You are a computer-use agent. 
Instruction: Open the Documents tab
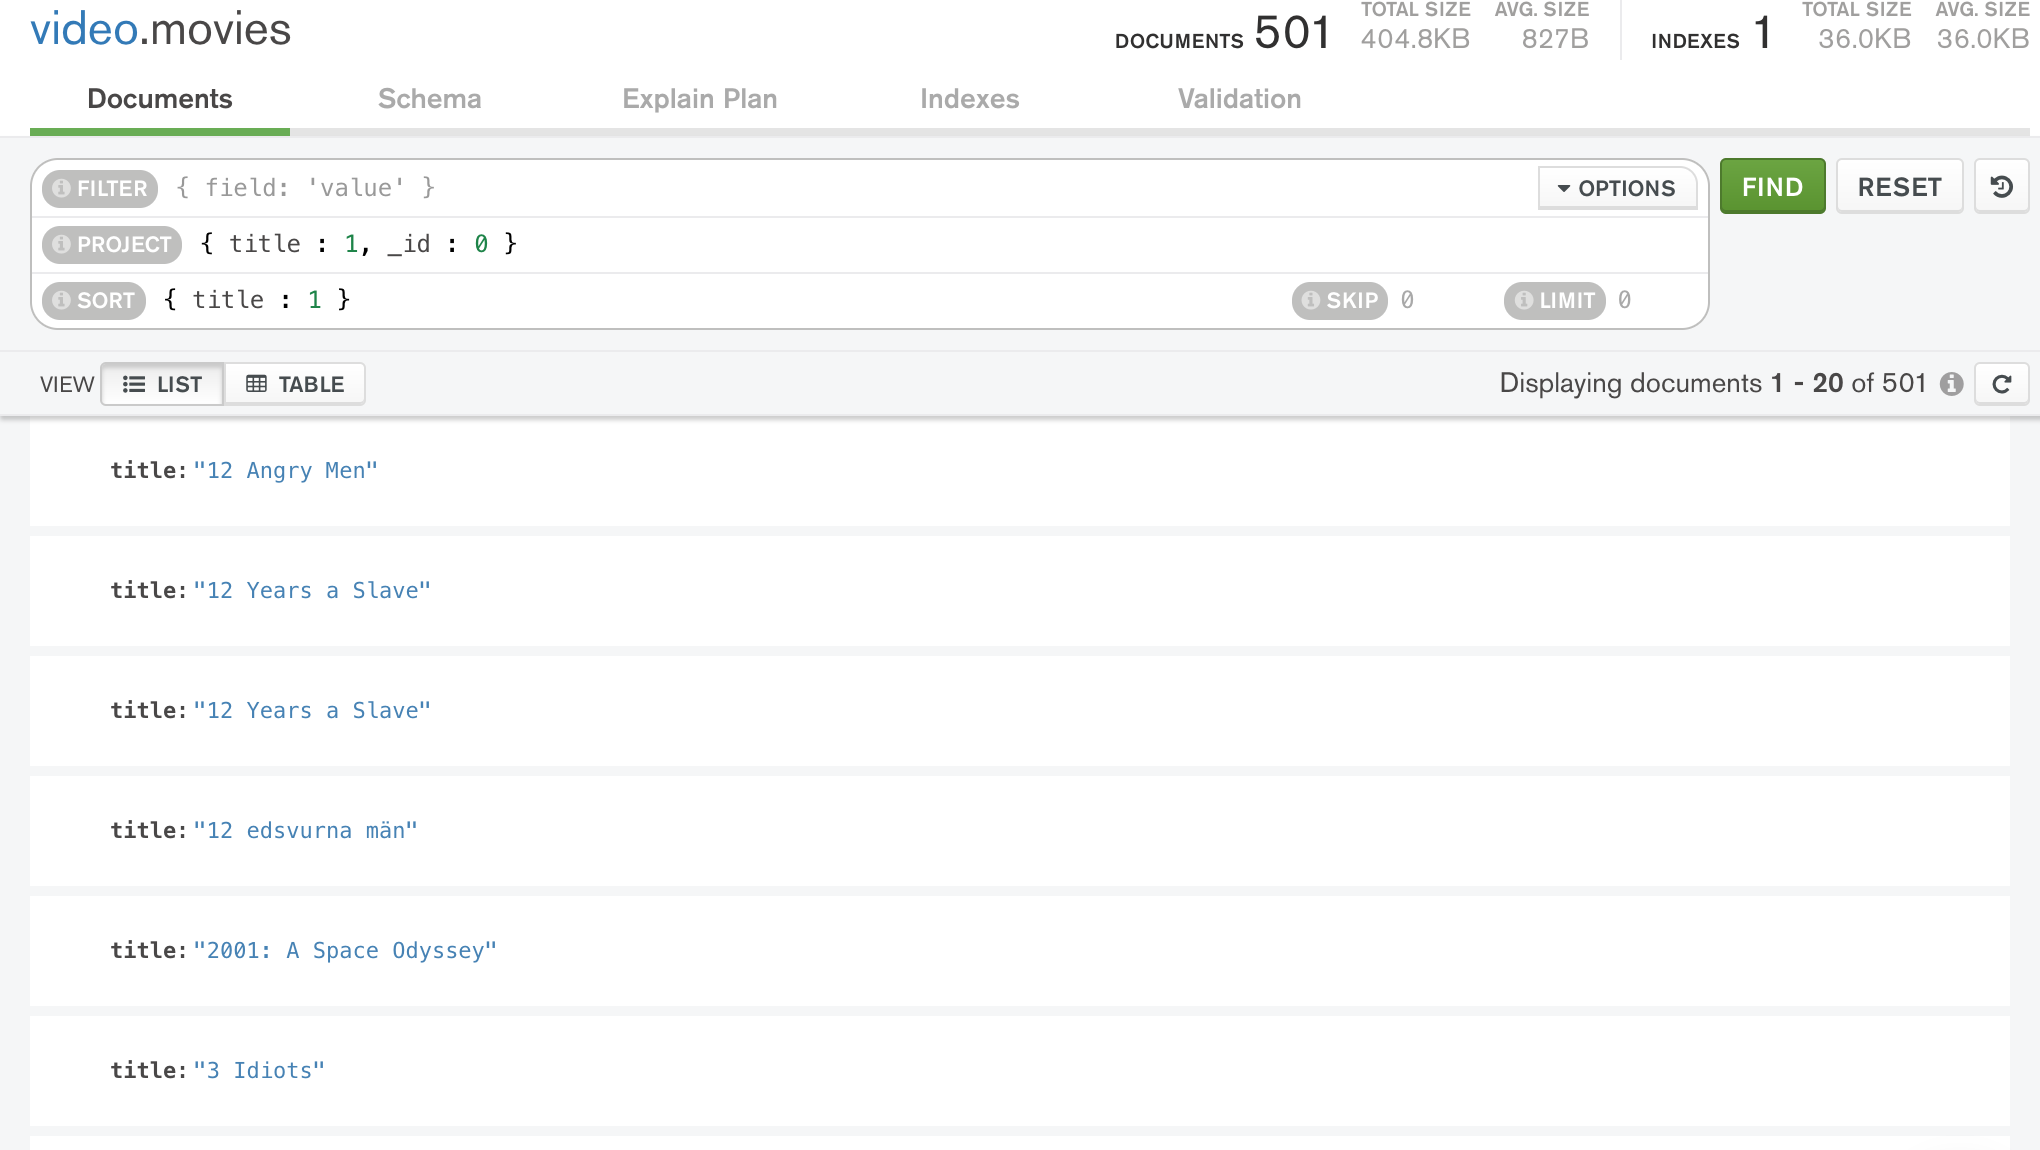160,99
